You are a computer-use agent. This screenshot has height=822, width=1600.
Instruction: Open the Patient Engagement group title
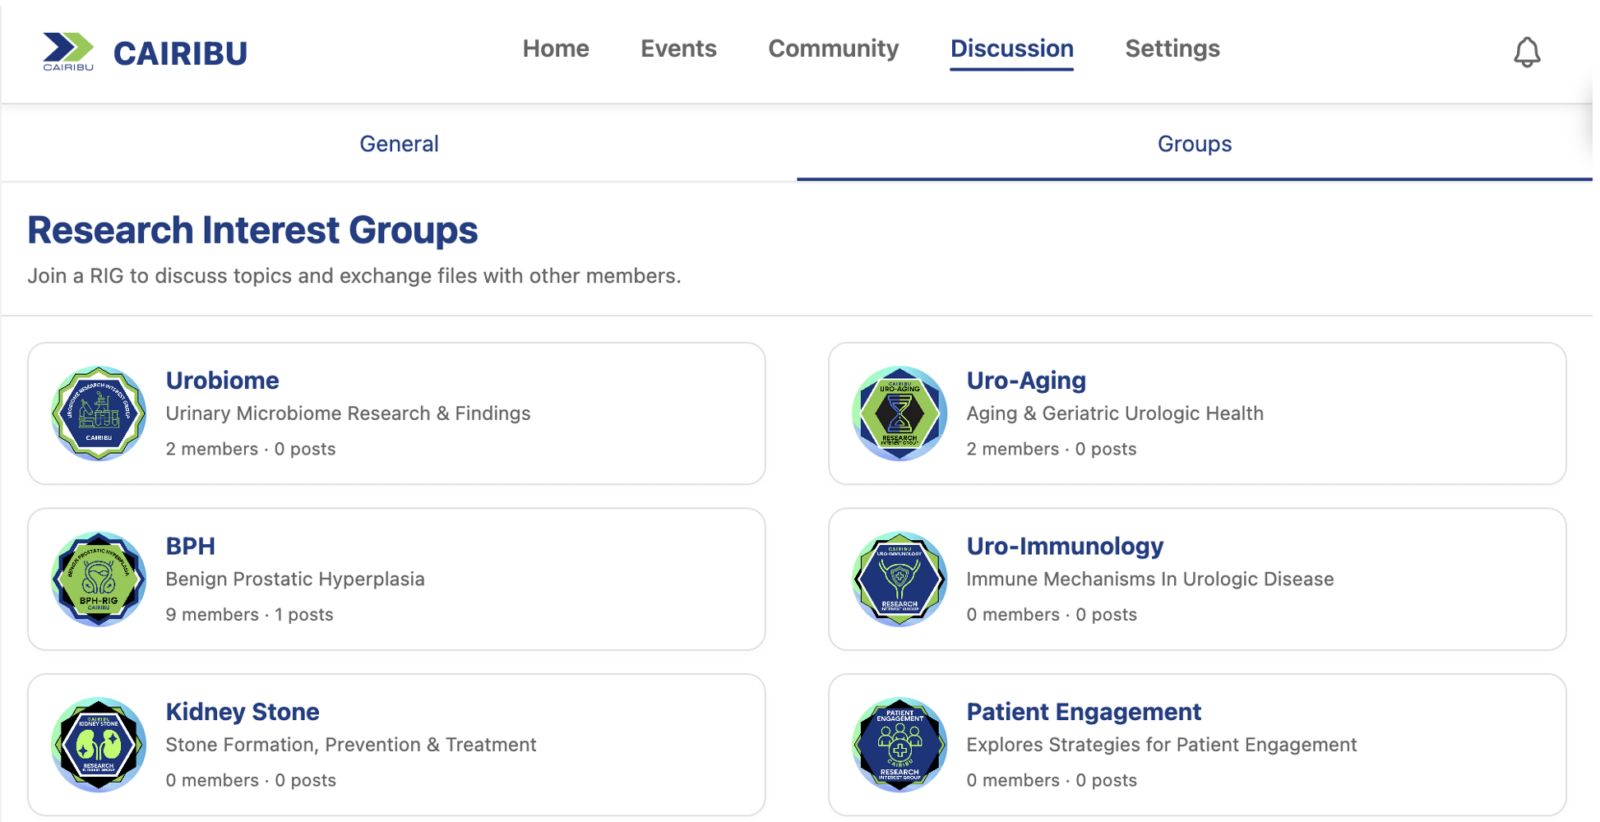pos(1084,712)
